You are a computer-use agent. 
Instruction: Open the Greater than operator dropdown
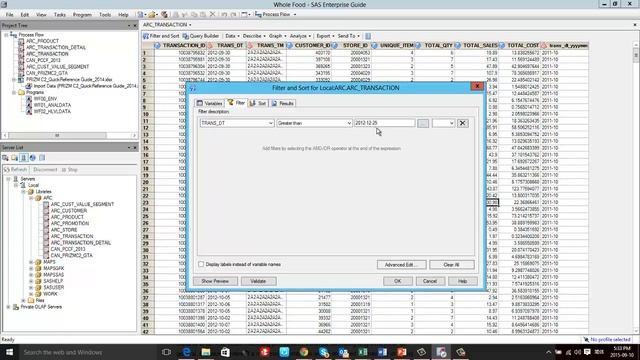349,123
